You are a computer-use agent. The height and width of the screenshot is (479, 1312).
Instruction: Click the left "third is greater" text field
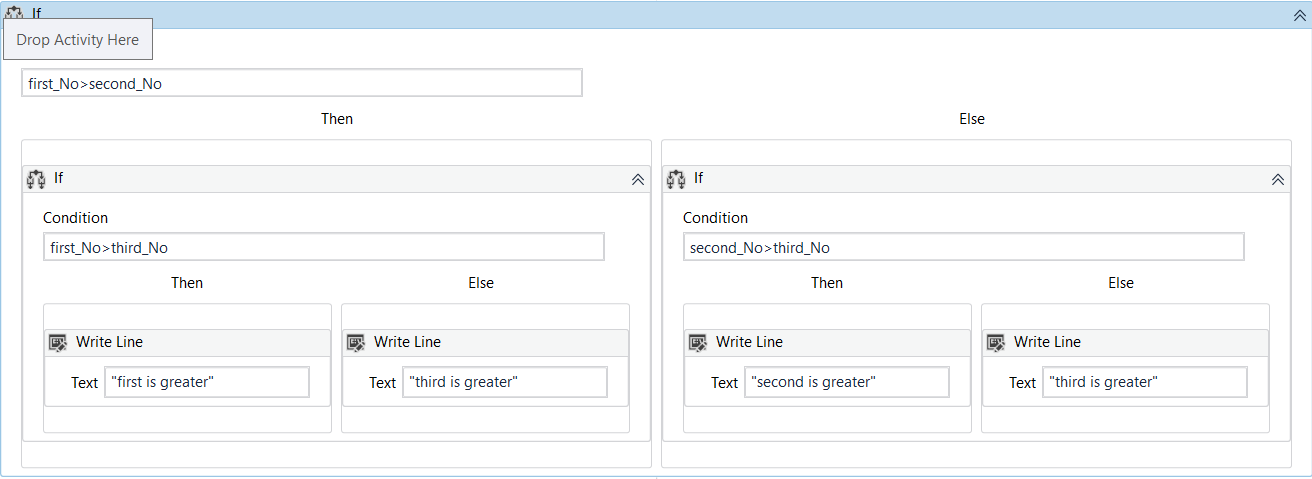(504, 382)
